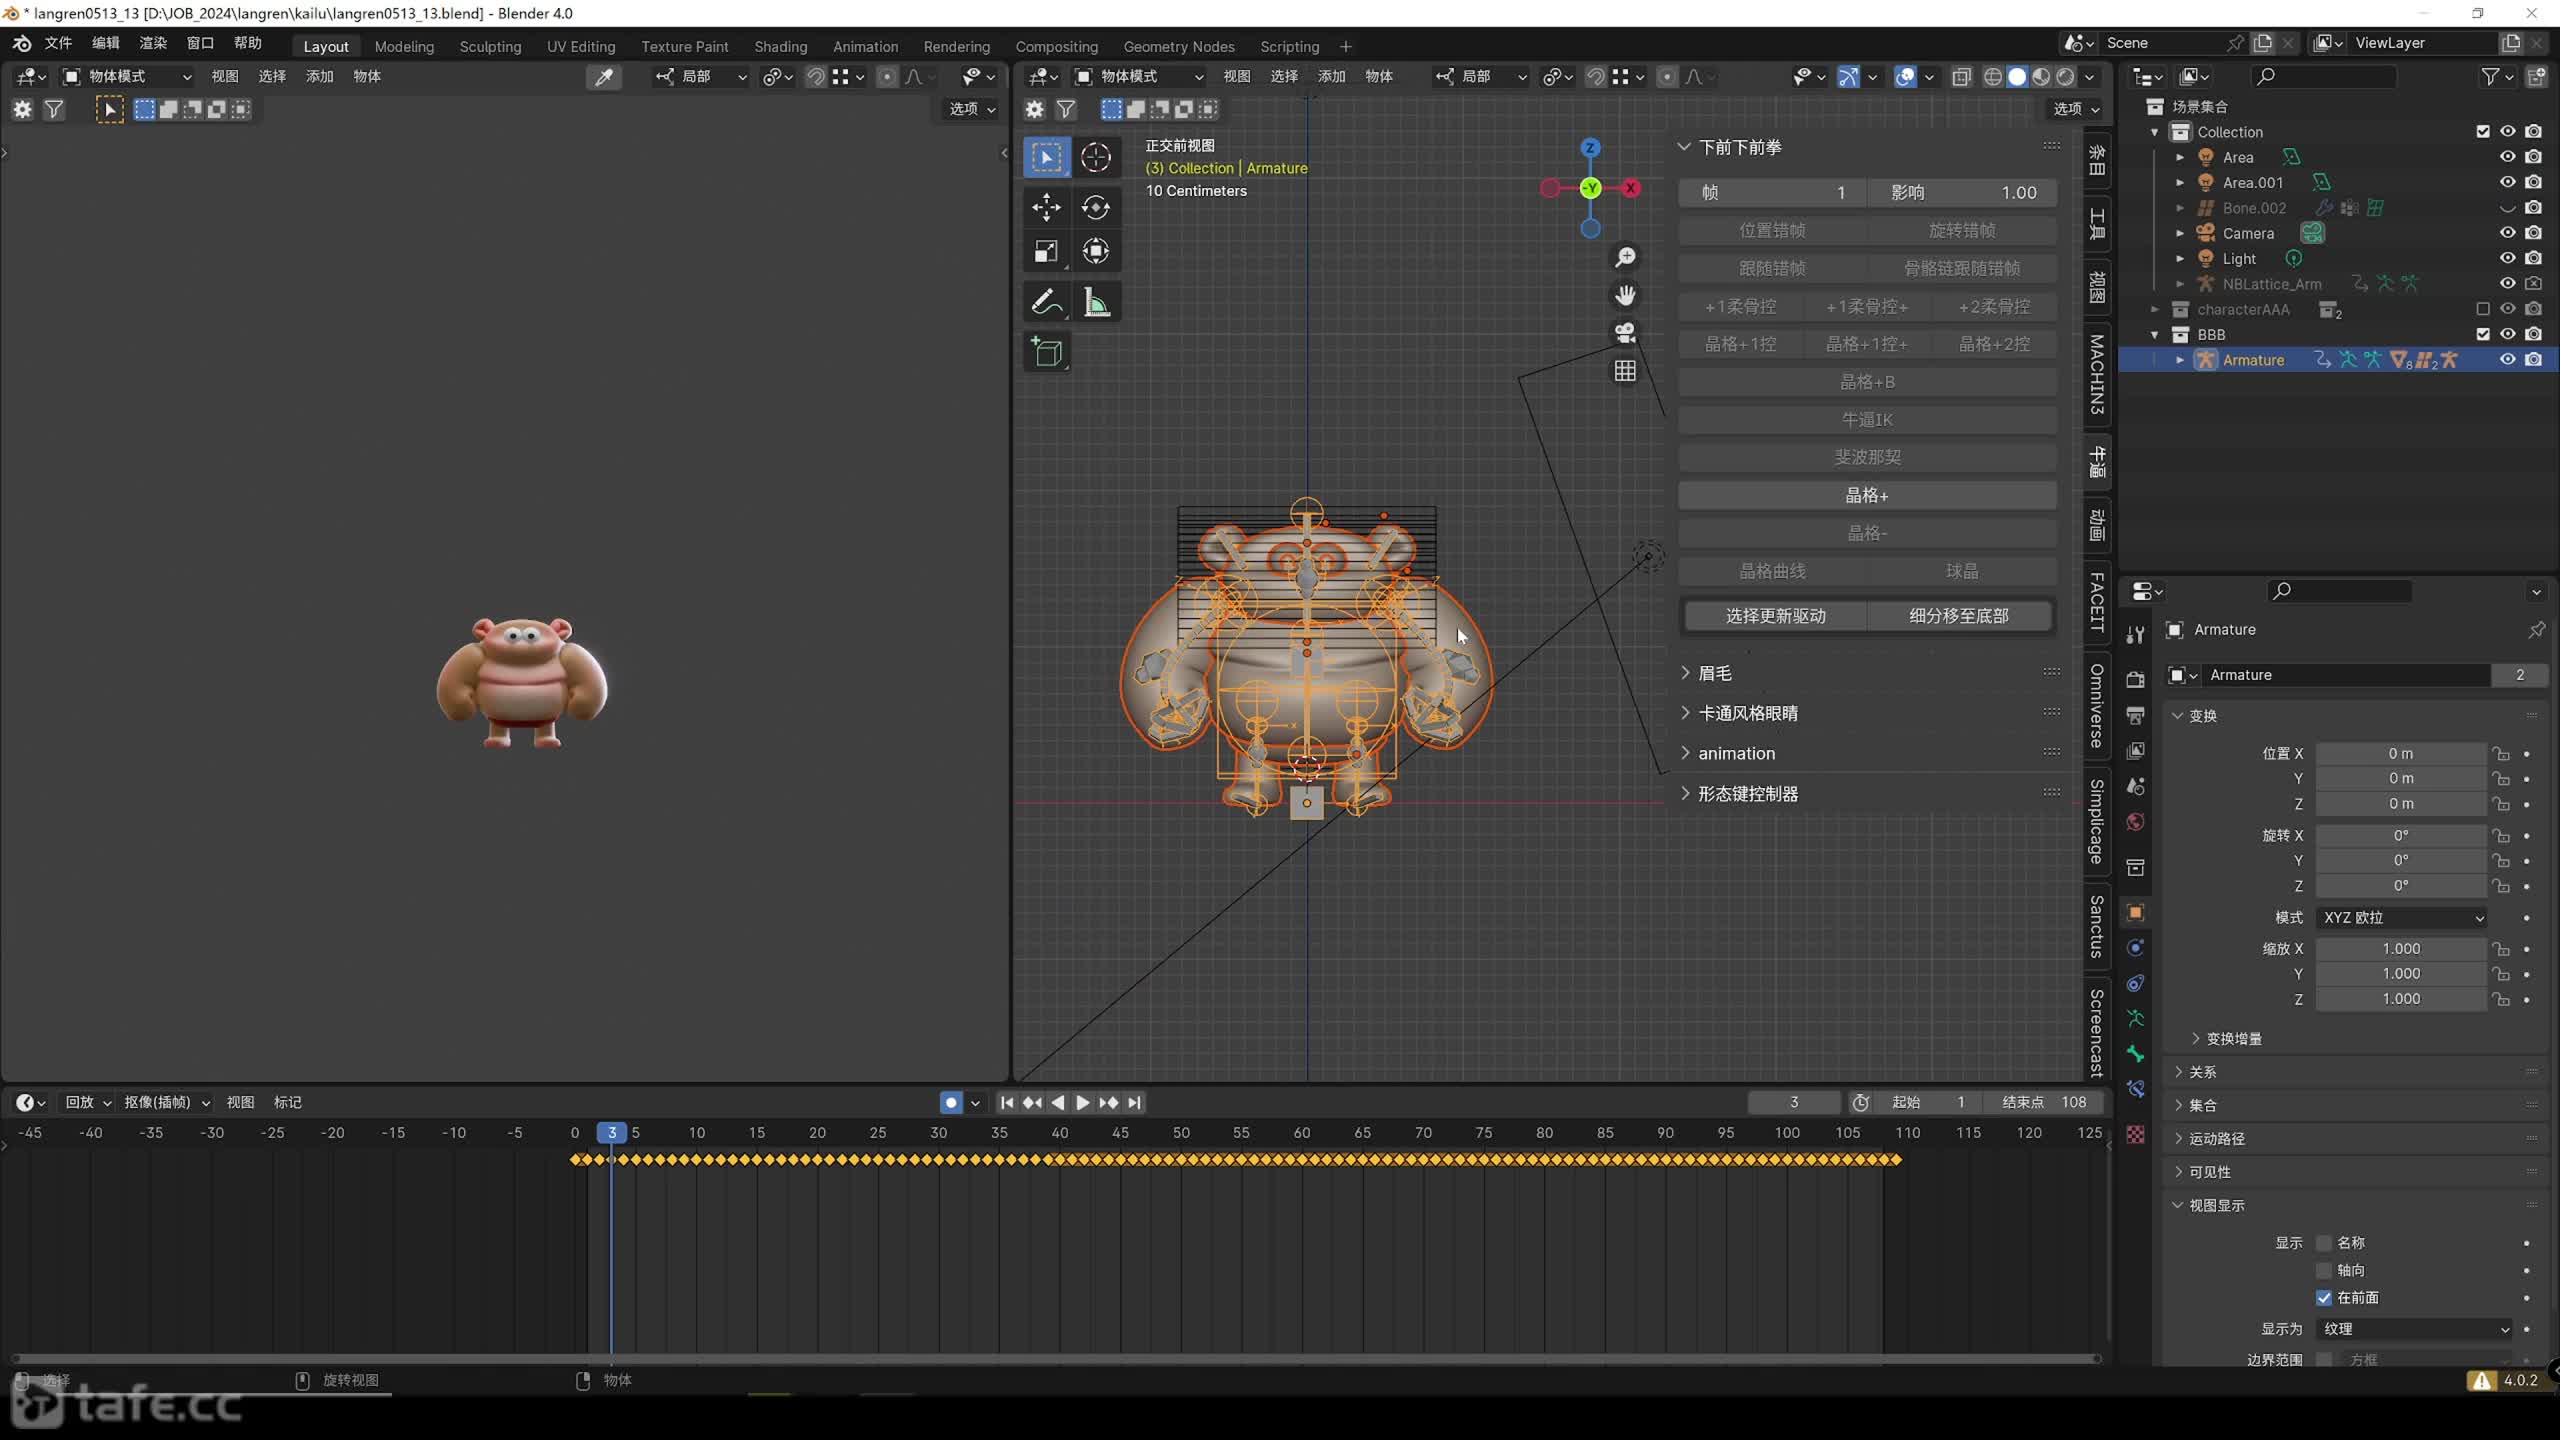Open the 物体模式 dropdown in right viewport
Screen dimensions: 2560x1440
[x=1140, y=77]
